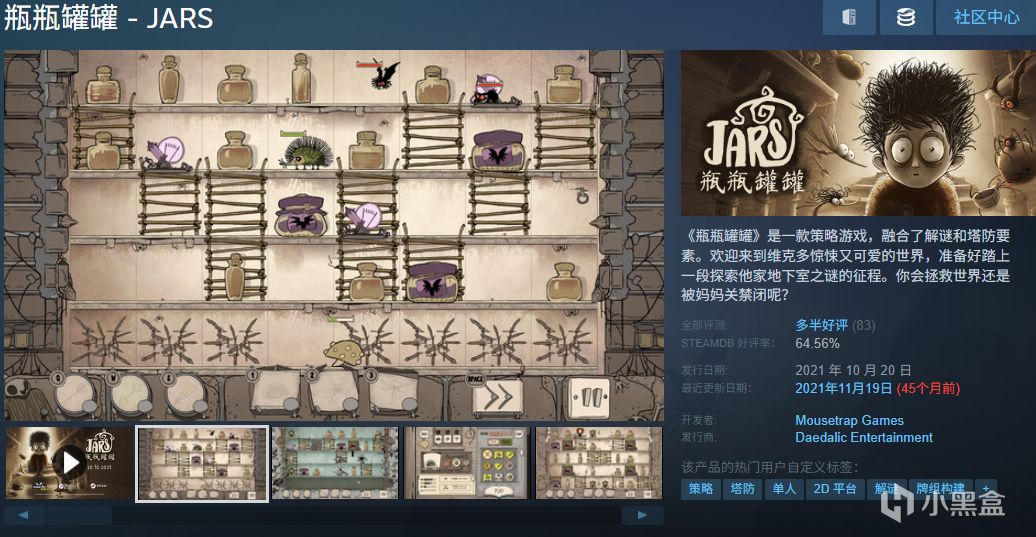Click the pause button in game screenshot
Screen dimensions: 1036x537
tap(590, 398)
